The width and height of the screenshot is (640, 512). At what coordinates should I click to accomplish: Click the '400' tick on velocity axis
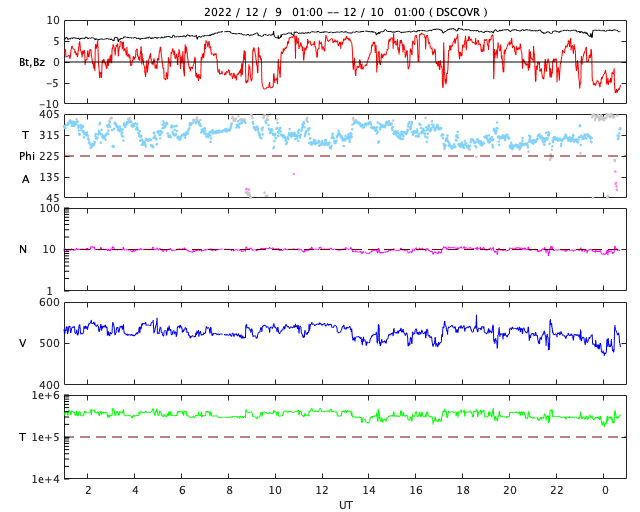(49, 385)
